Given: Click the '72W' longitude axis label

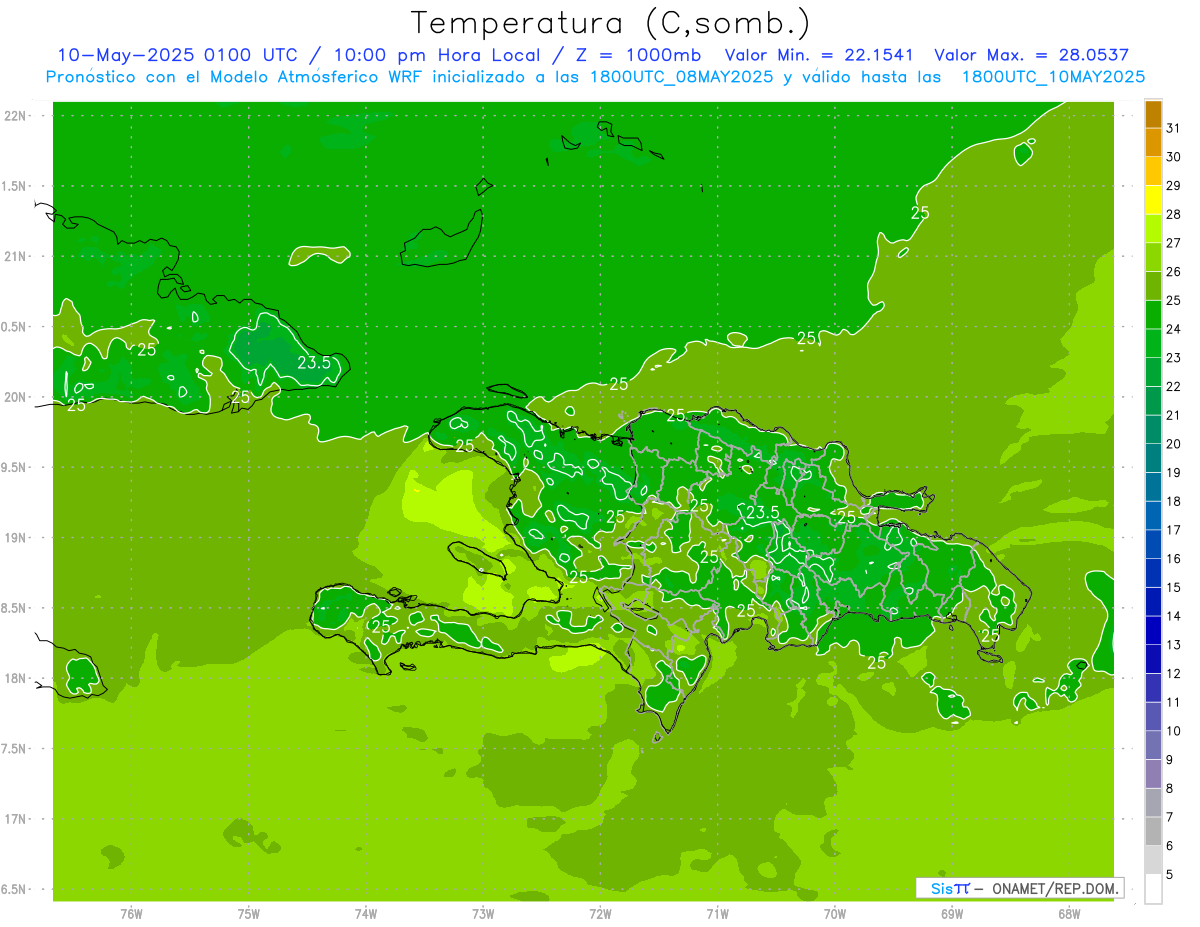Looking at the screenshot, I should coord(600,914).
